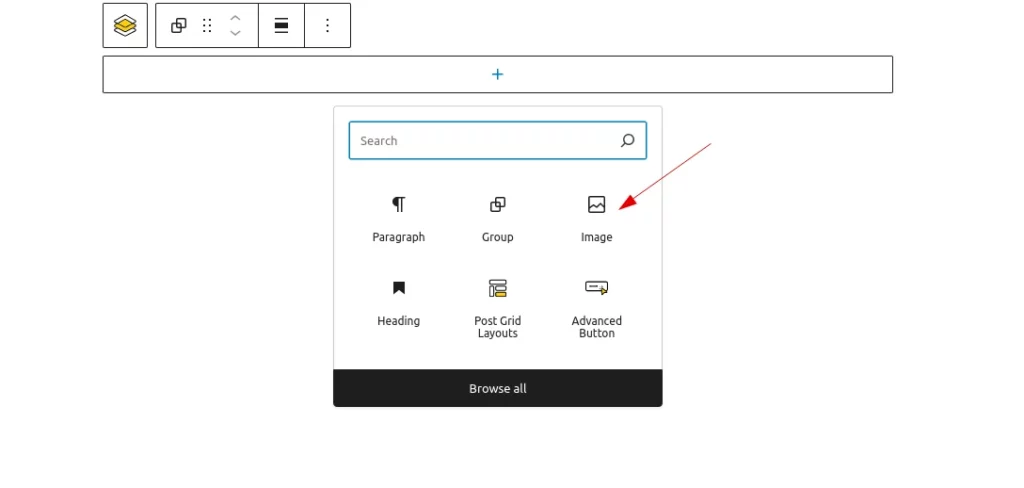
Task: Select the Paragraph pilcrow icon
Action: point(398,205)
